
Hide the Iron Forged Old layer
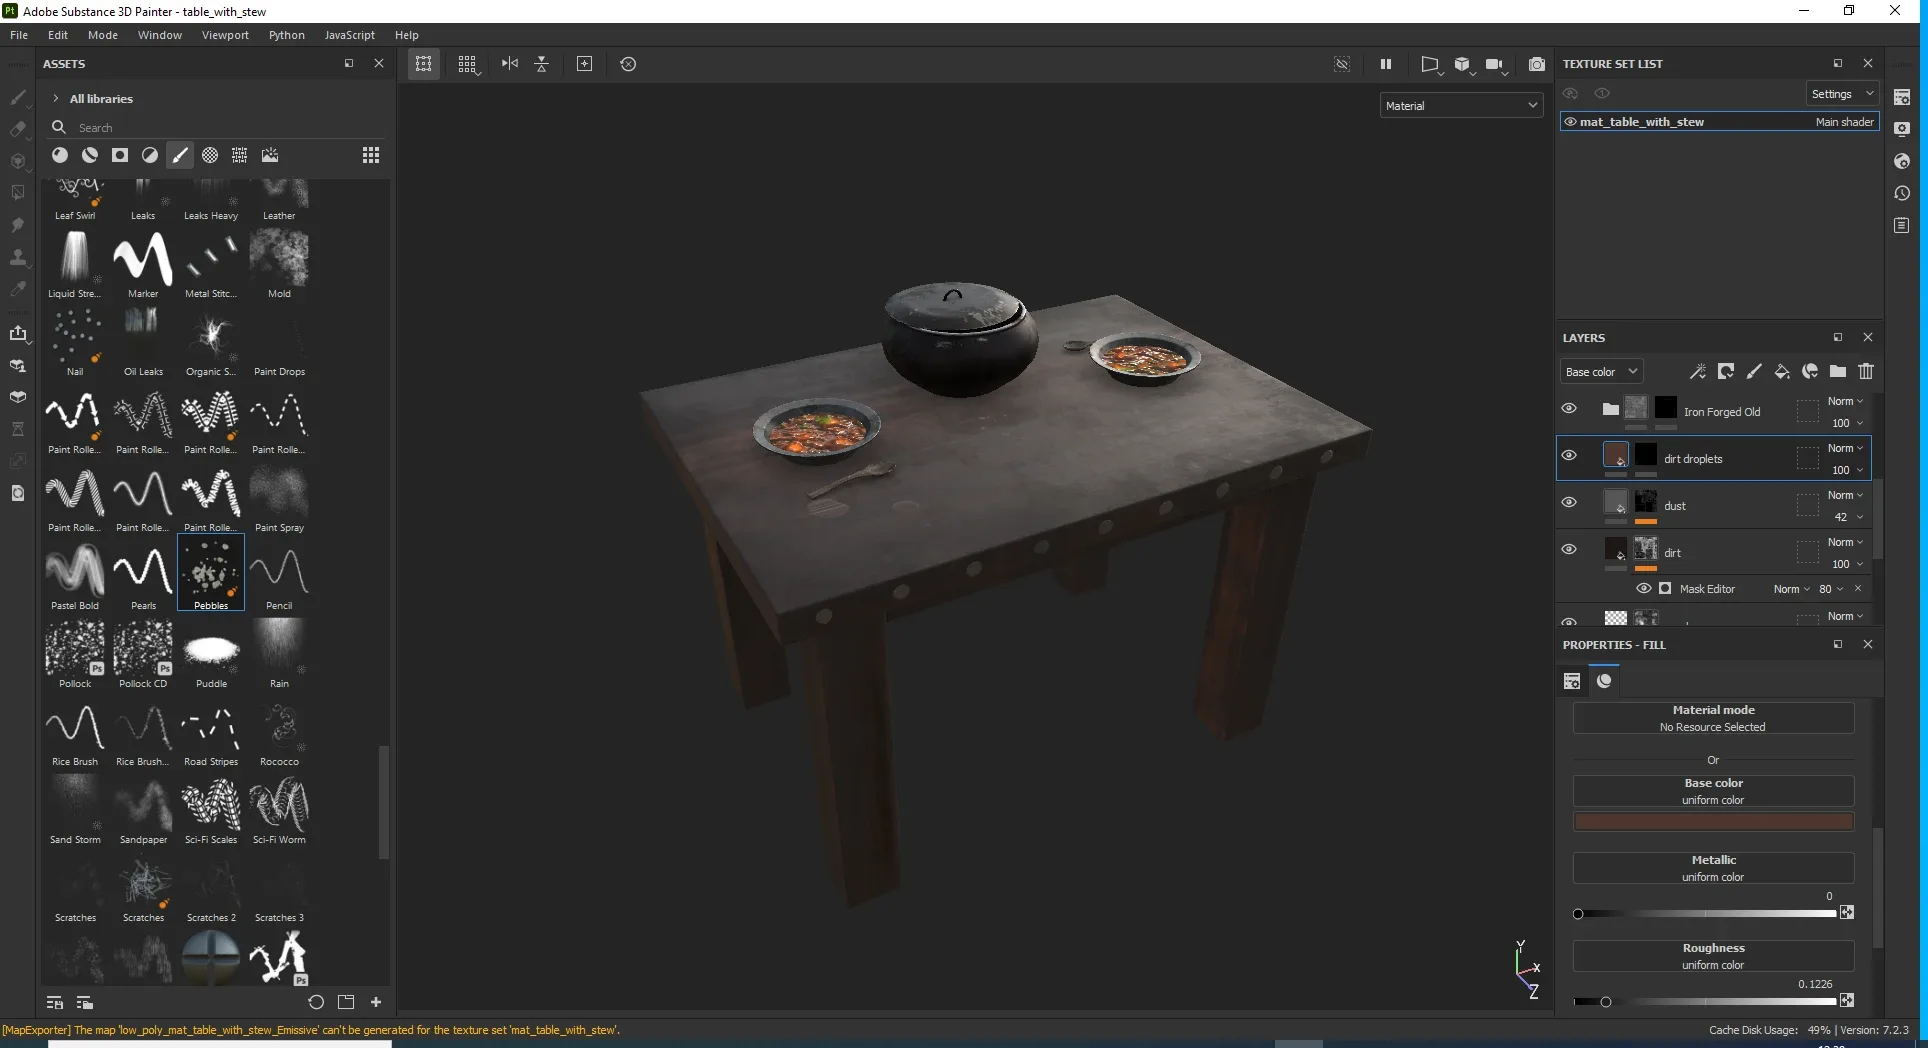1569,408
